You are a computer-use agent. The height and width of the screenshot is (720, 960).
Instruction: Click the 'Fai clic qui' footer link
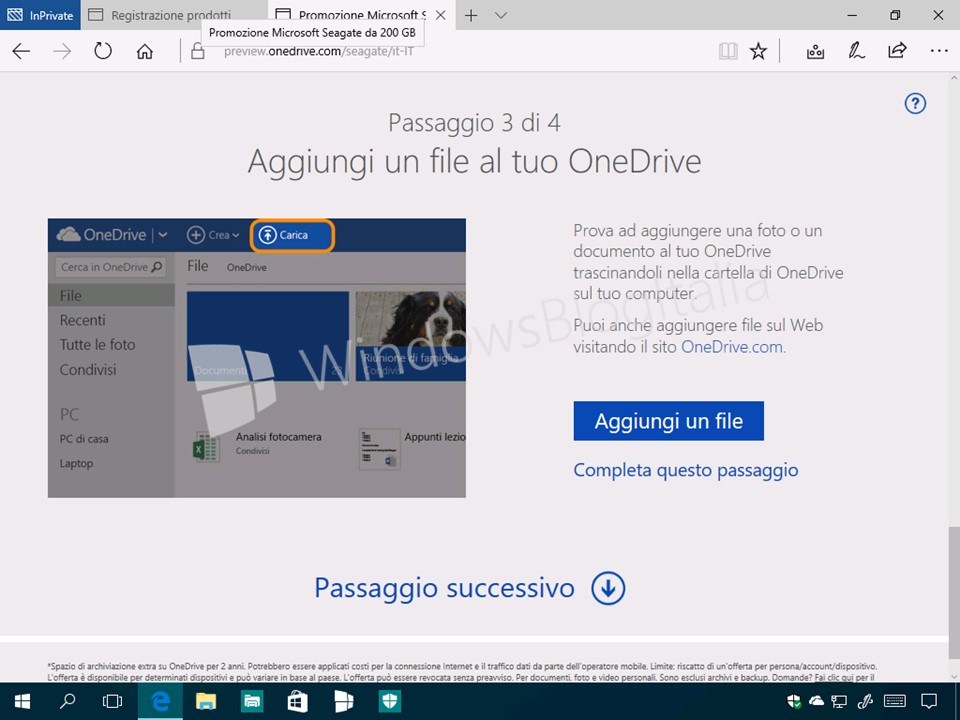coord(835,677)
